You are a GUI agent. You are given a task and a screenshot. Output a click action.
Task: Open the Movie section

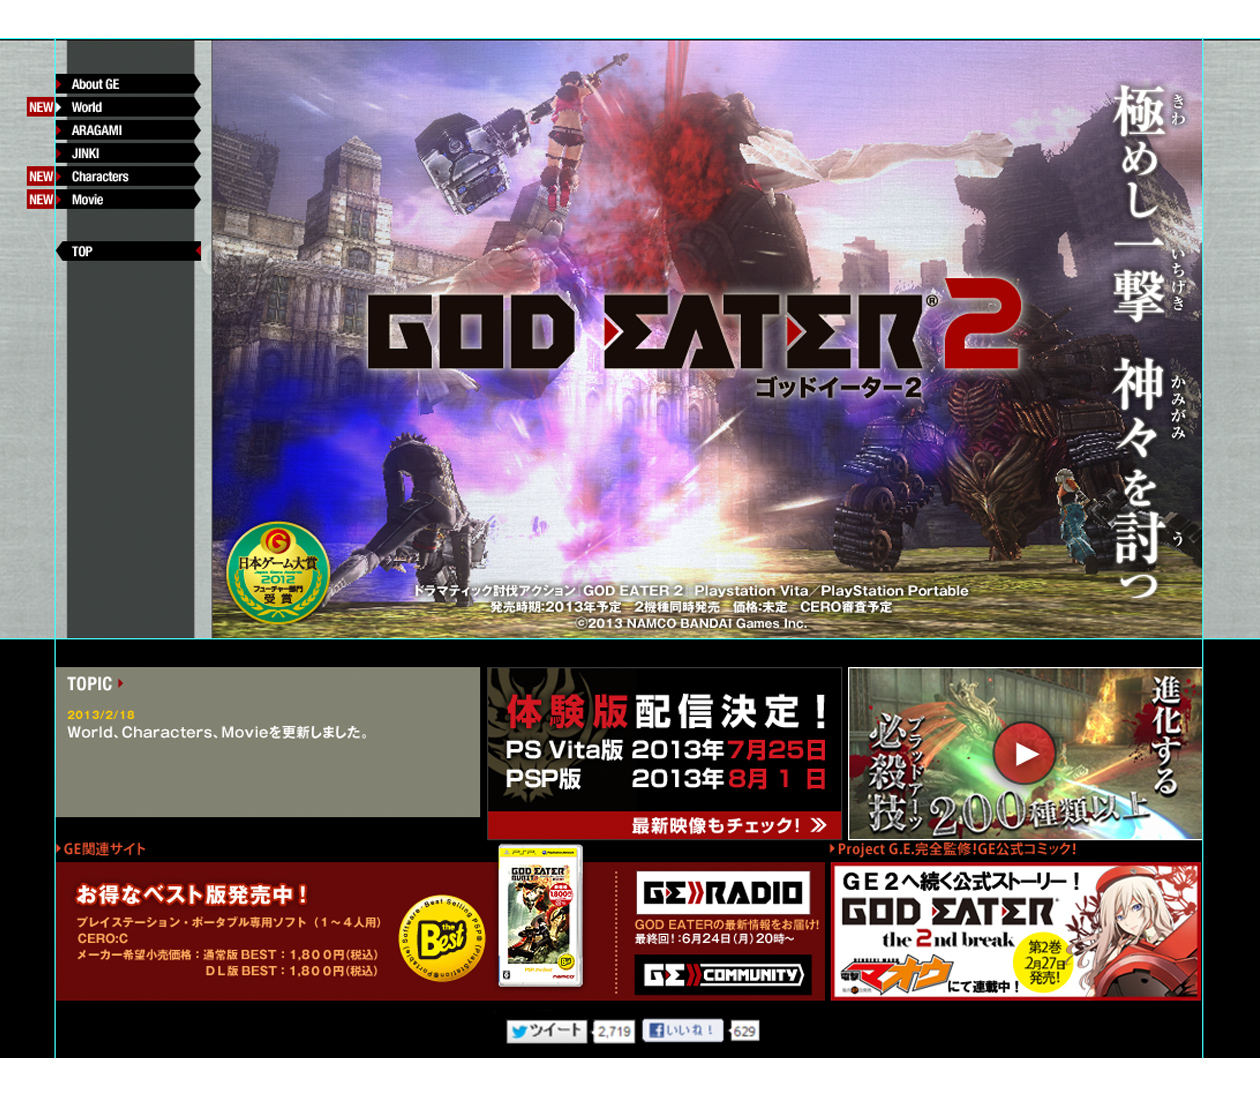128,199
